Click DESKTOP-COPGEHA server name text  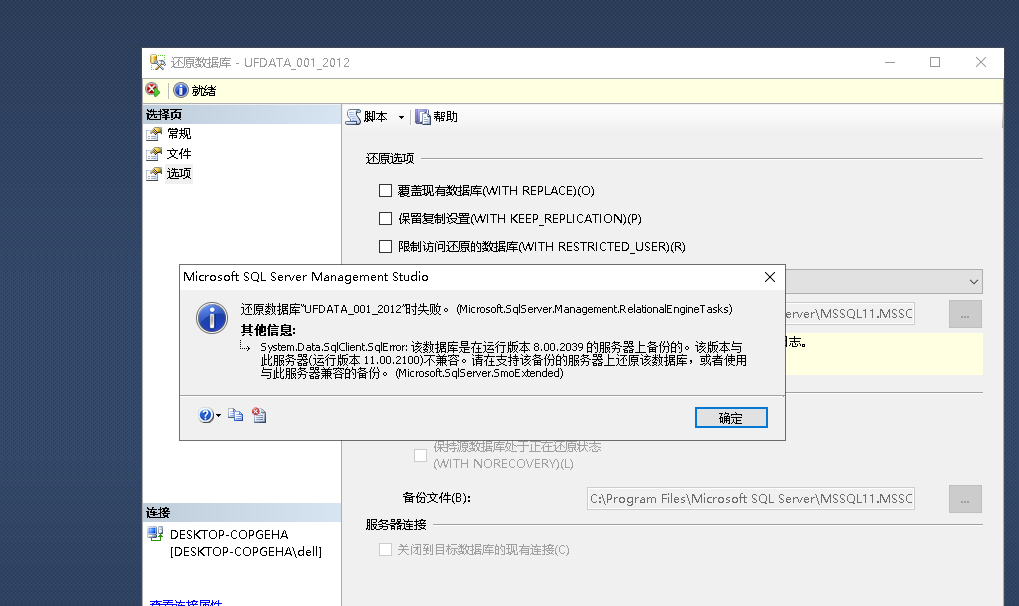[x=229, y=534]
